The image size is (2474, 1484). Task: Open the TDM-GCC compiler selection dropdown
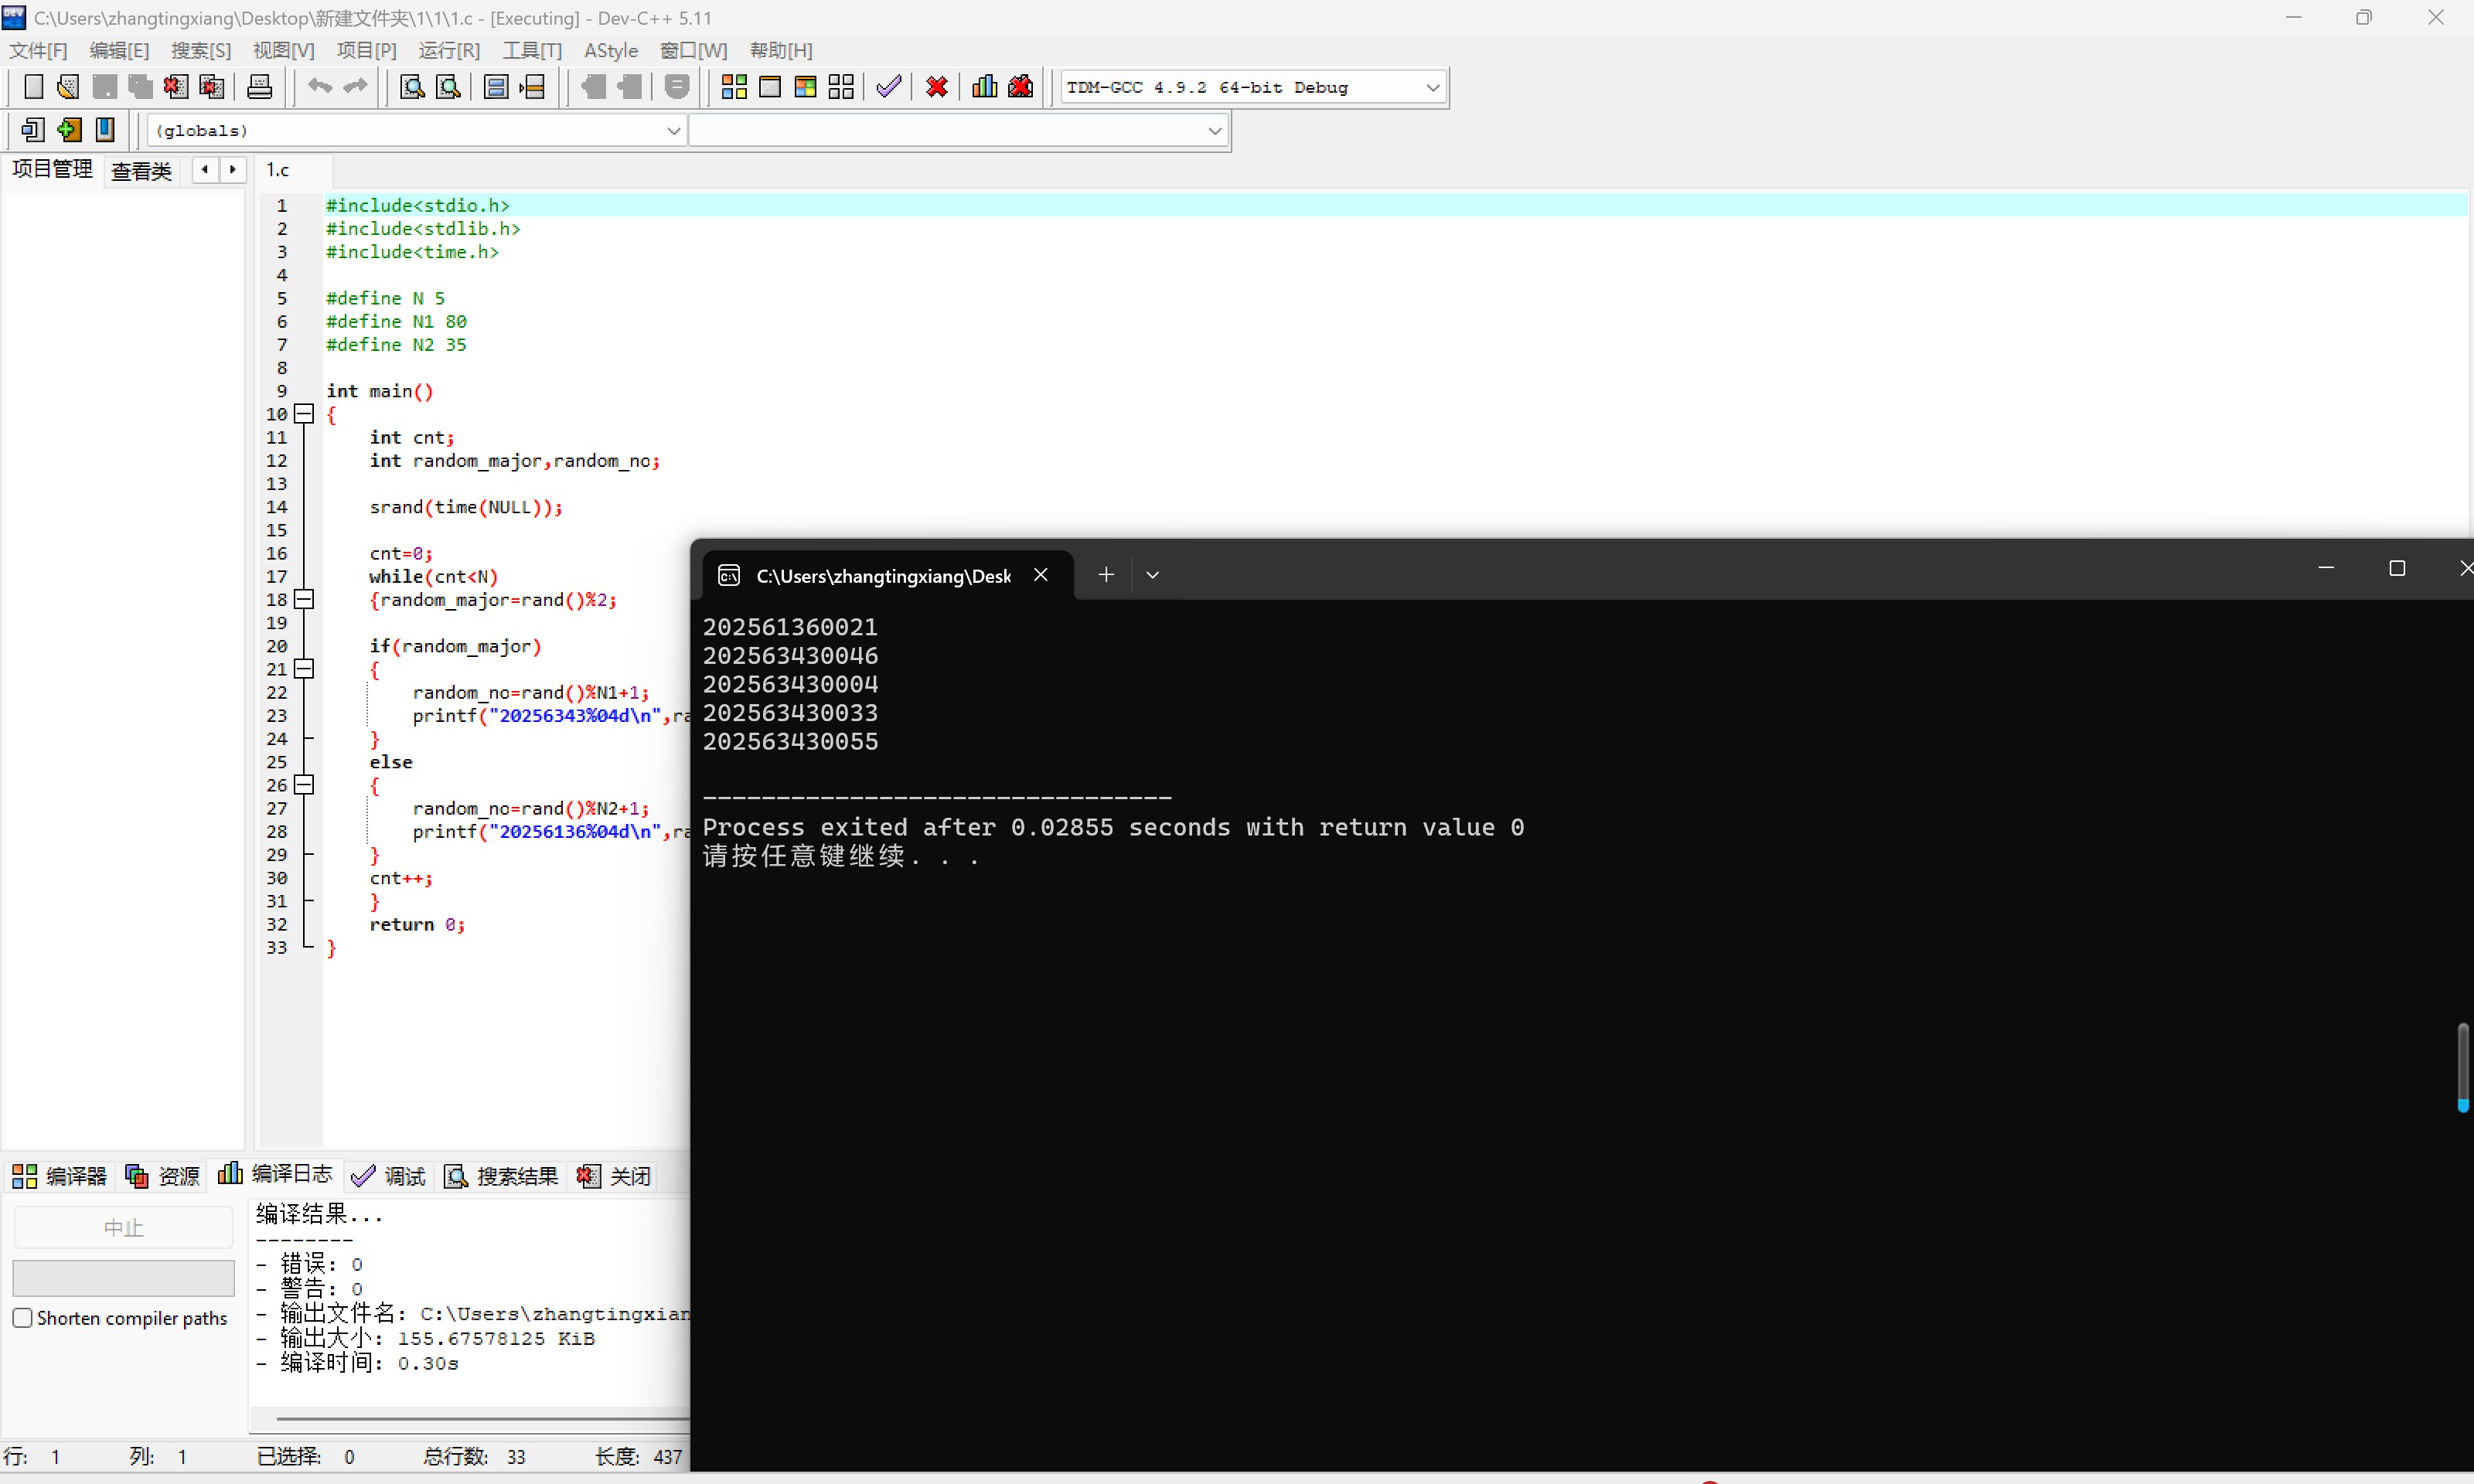[x=1432, y=88]
